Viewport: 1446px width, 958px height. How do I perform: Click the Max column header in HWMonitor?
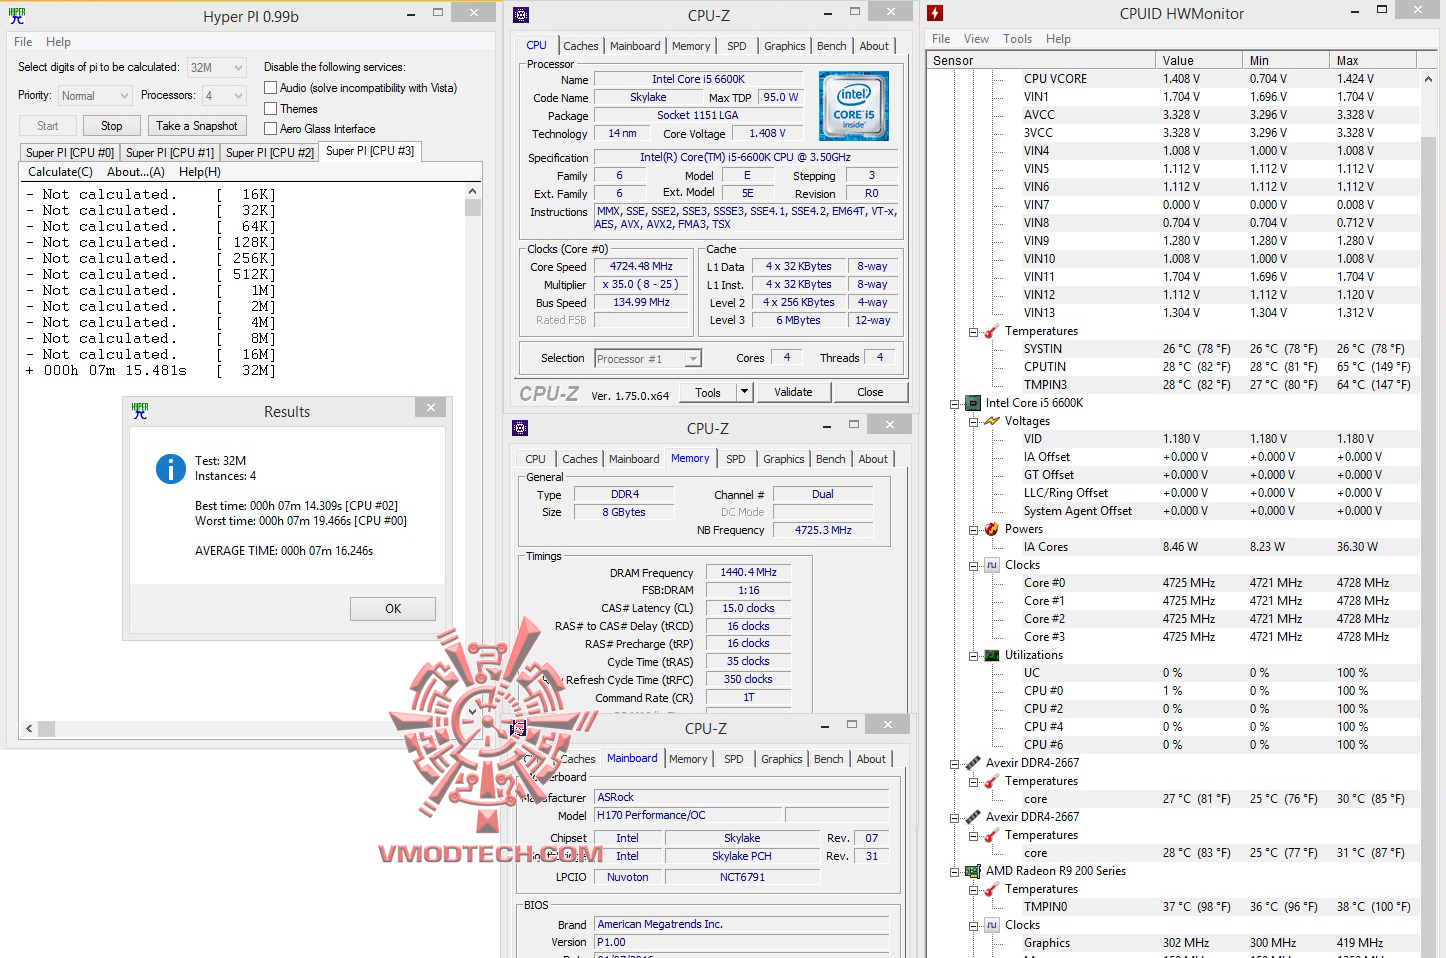coord(1374,60)
